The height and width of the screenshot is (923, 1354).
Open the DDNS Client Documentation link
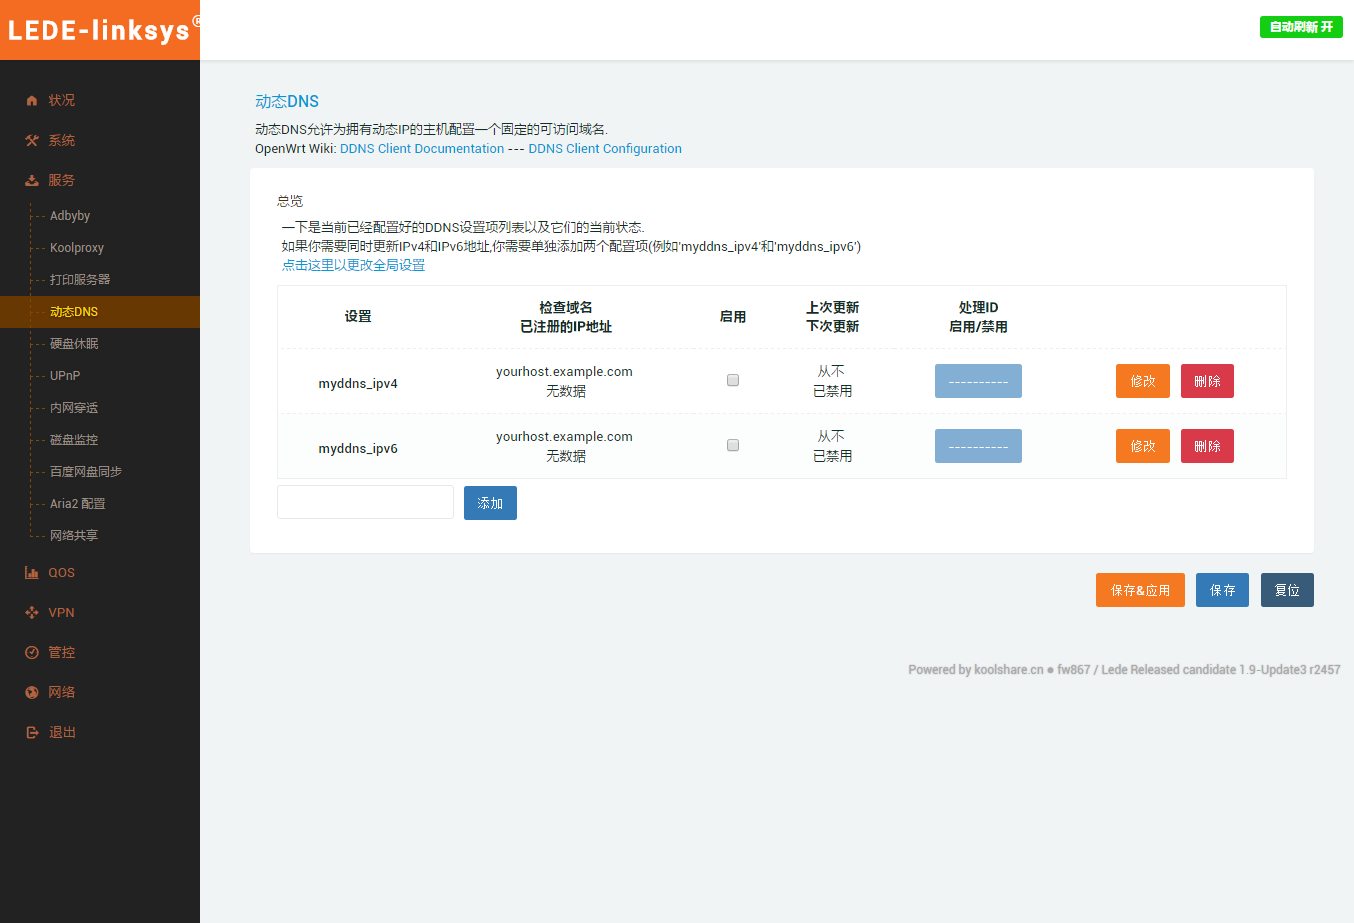[422, 149]
